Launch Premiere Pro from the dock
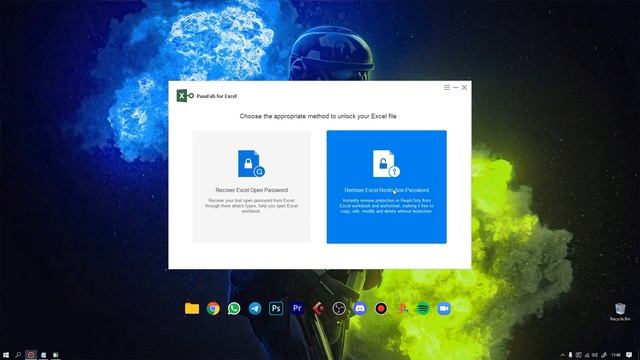This screenshot has width=640, height=360. (x=297, y=309)
